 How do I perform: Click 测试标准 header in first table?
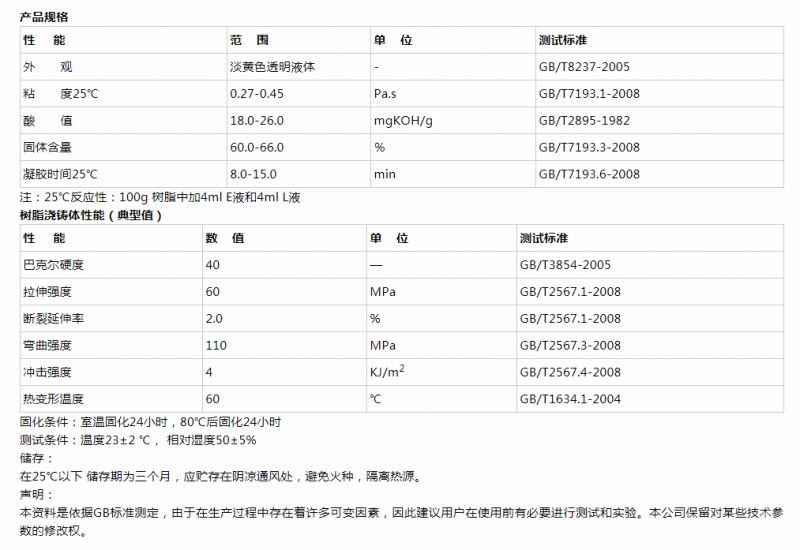(x=563, y=40)
